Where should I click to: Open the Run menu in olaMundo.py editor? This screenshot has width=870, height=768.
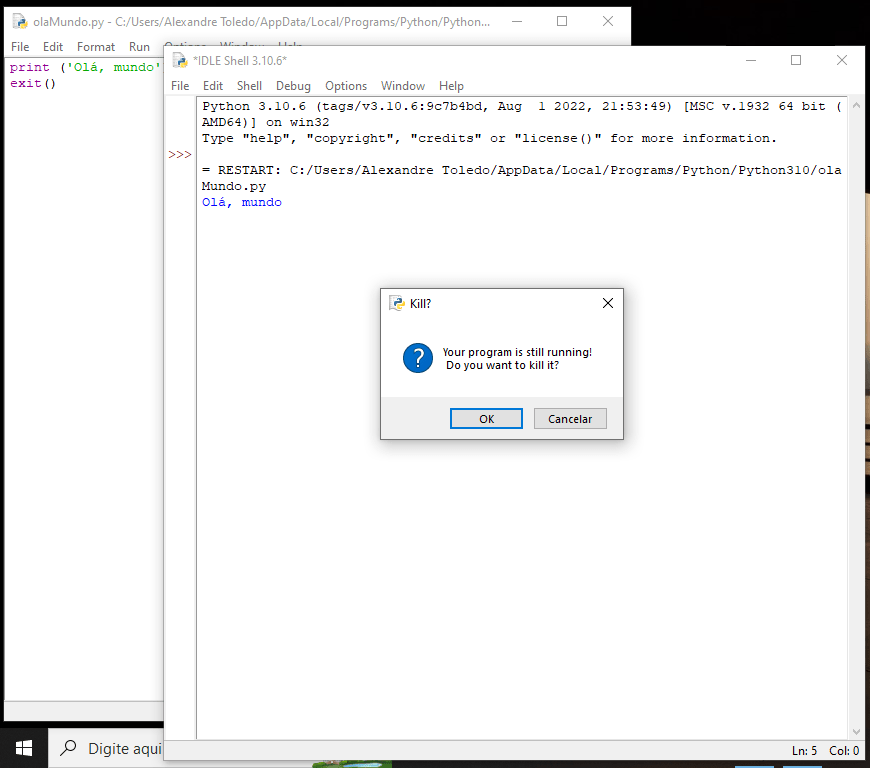[139, 47]
